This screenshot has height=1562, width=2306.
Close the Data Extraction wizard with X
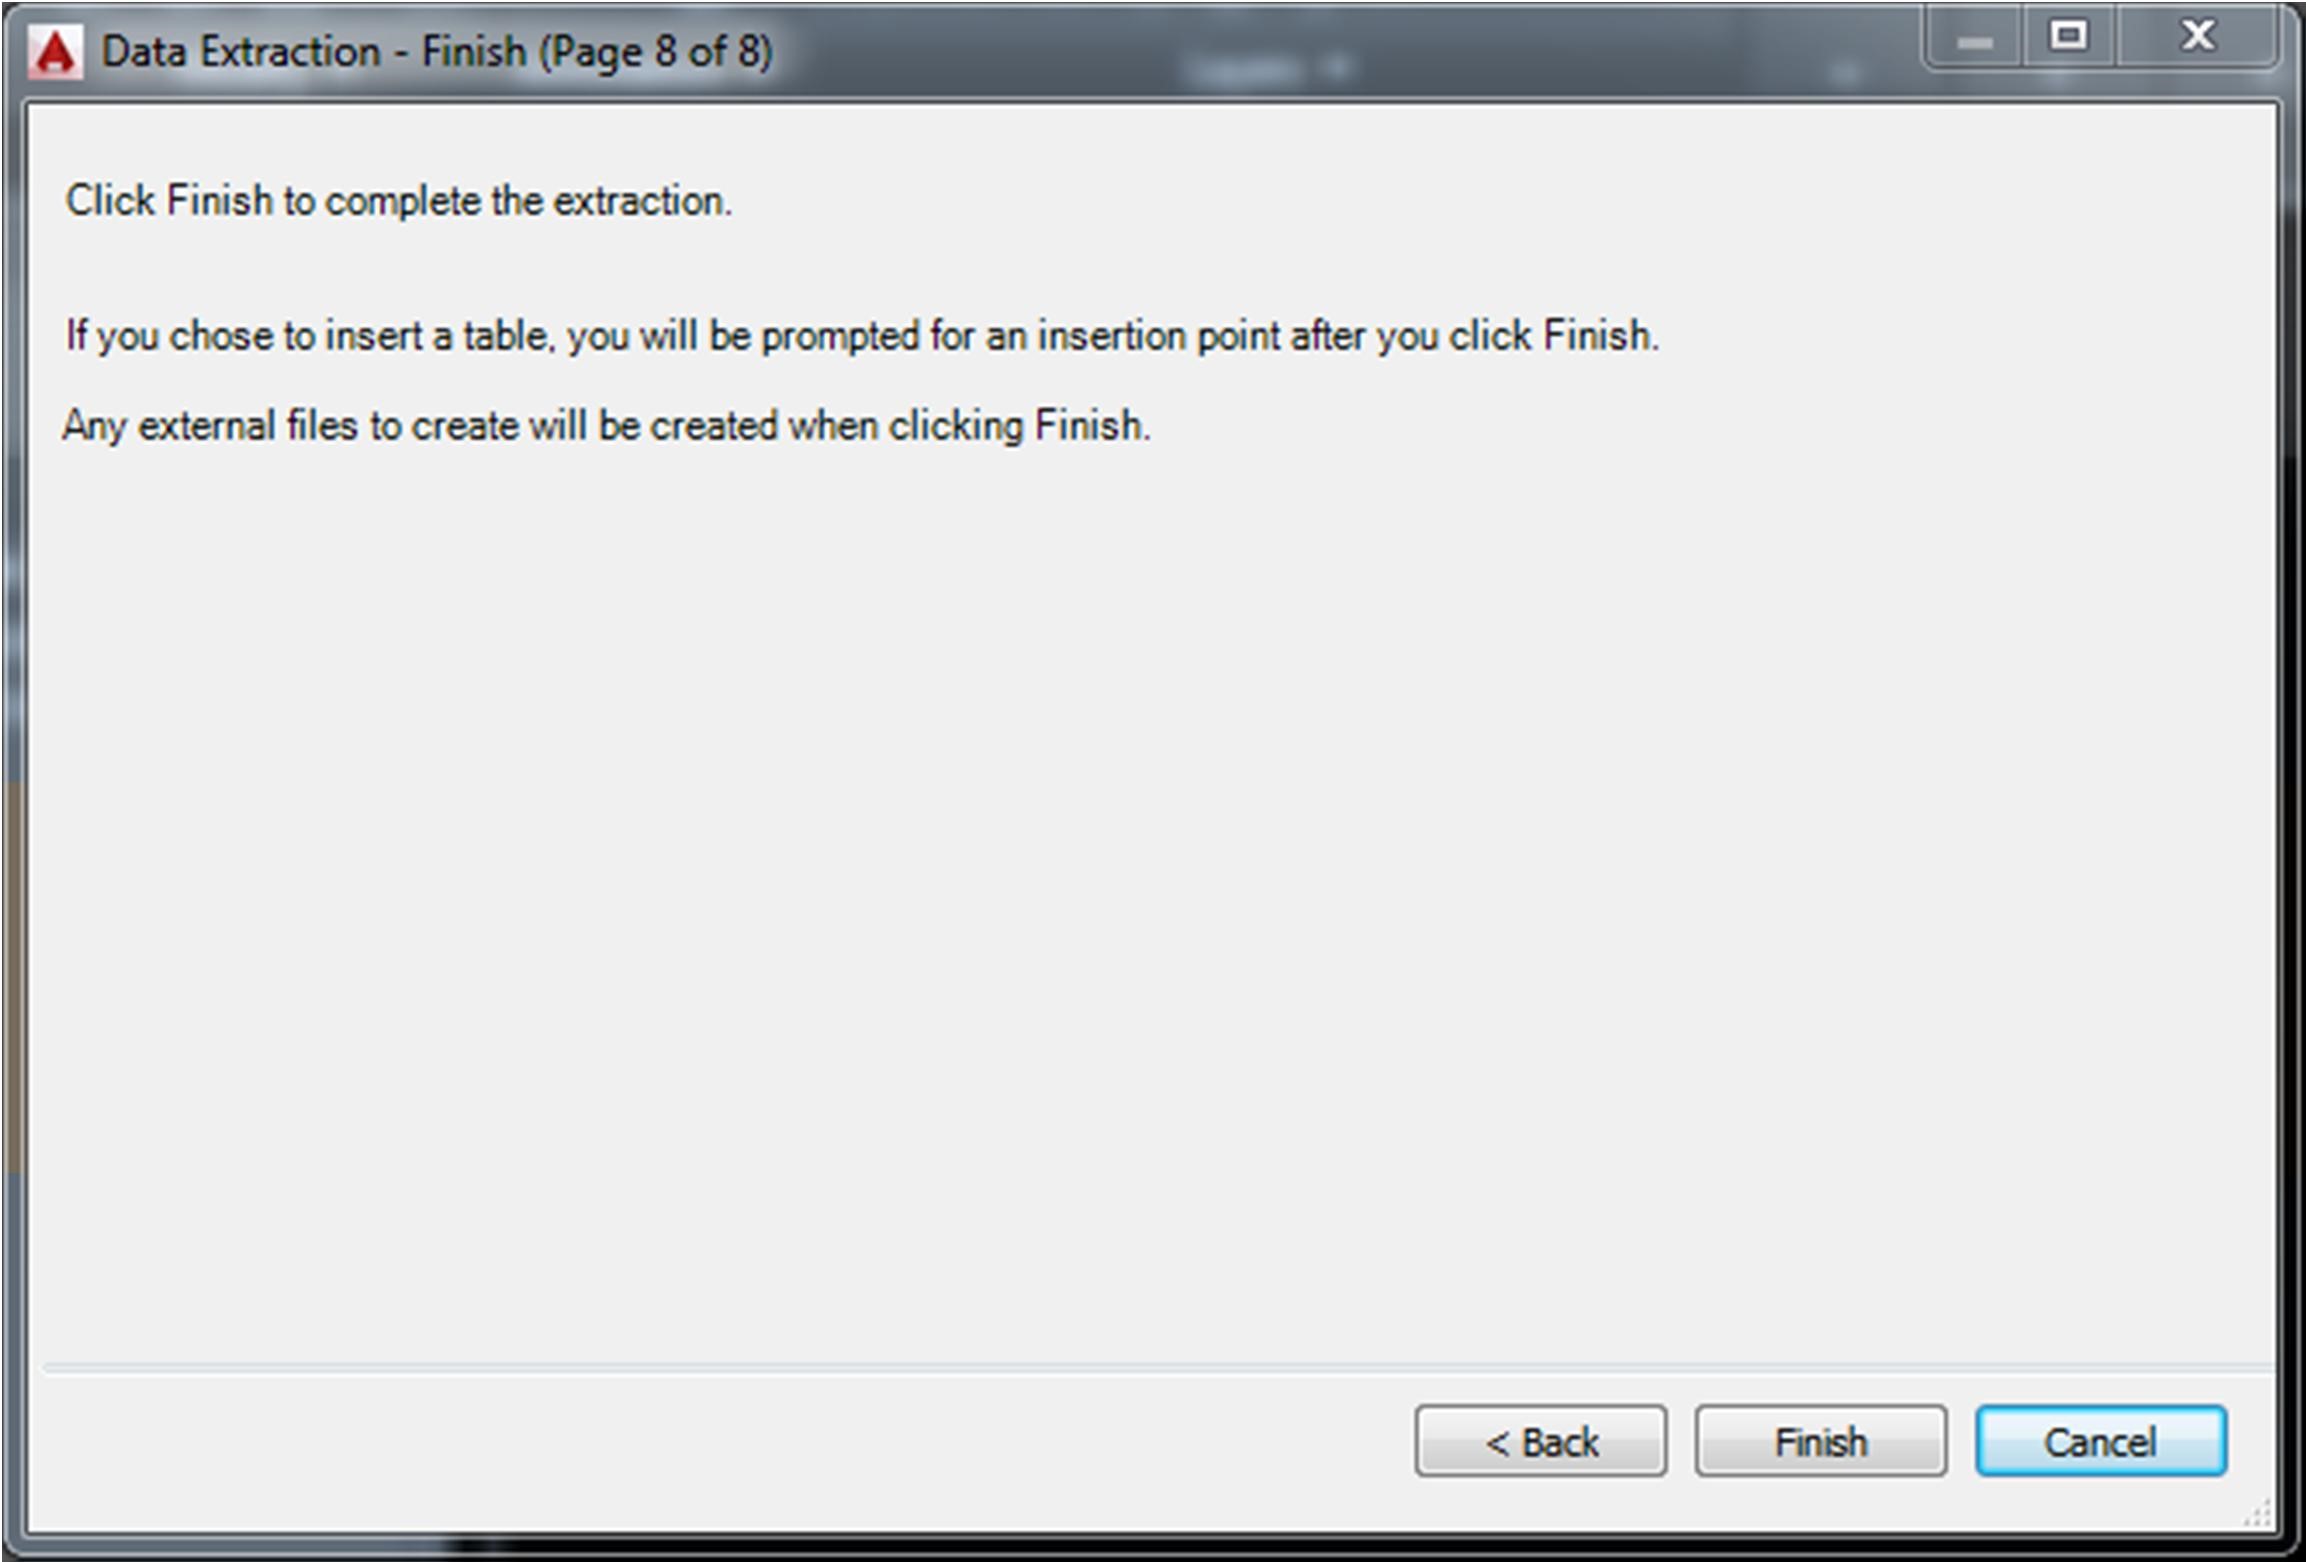click(2198, 37)
